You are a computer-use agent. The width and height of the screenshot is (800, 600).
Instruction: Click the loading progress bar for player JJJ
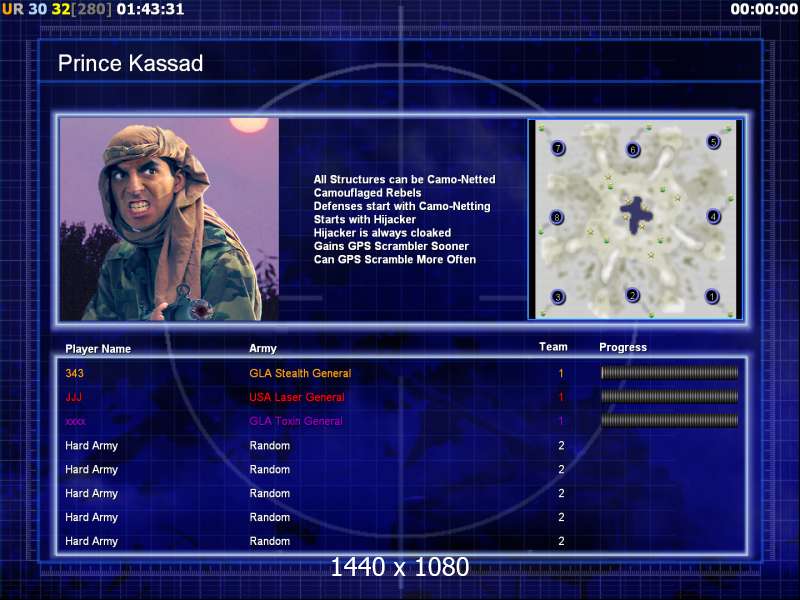pos(669,396)
